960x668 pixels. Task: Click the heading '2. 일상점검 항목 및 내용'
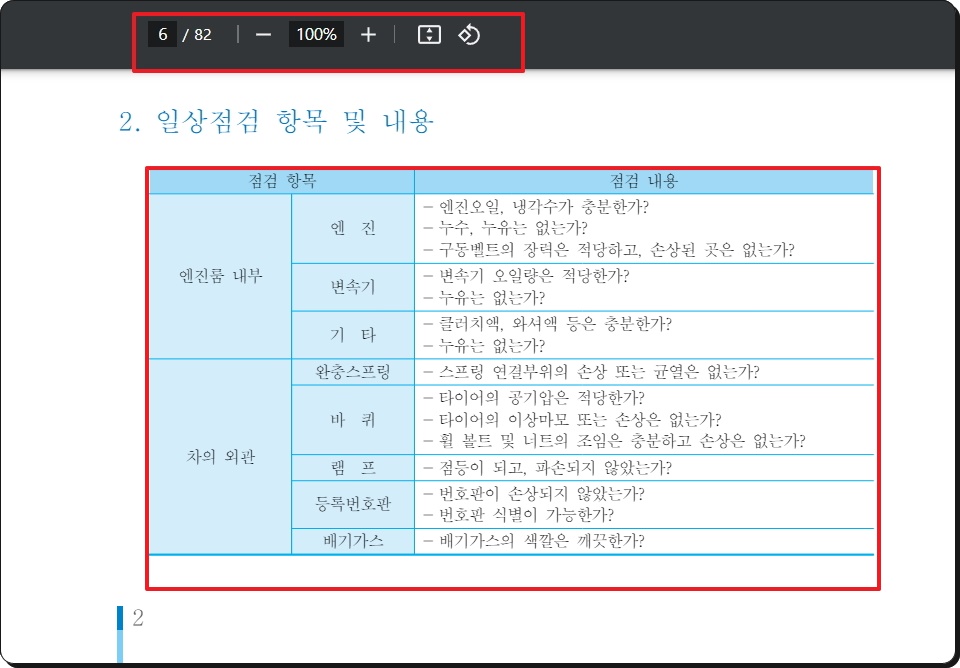[x=277, y=122]
